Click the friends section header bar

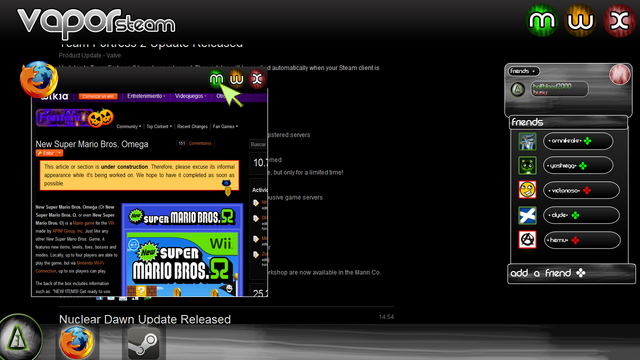coord(568,122)
